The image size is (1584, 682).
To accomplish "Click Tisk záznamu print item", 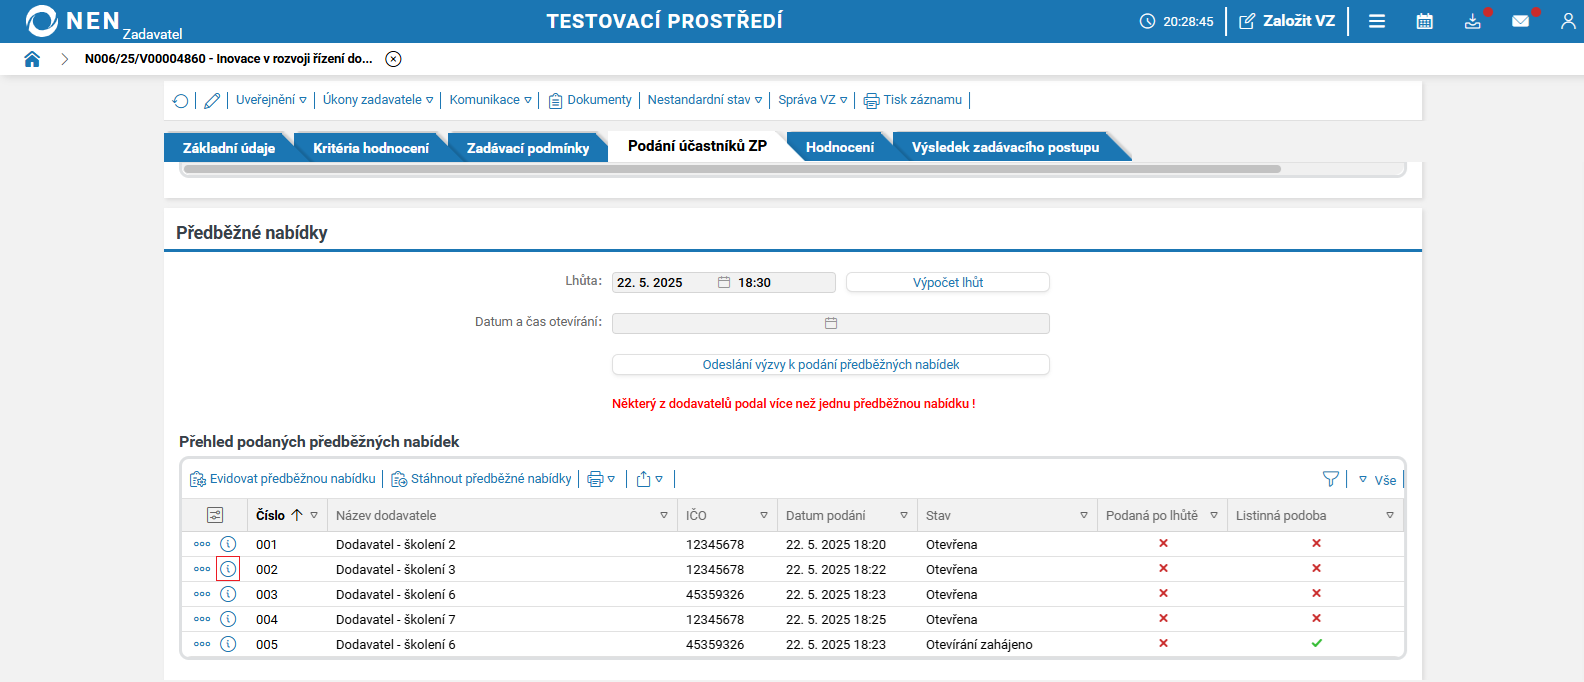I will (x=913, y=100).
